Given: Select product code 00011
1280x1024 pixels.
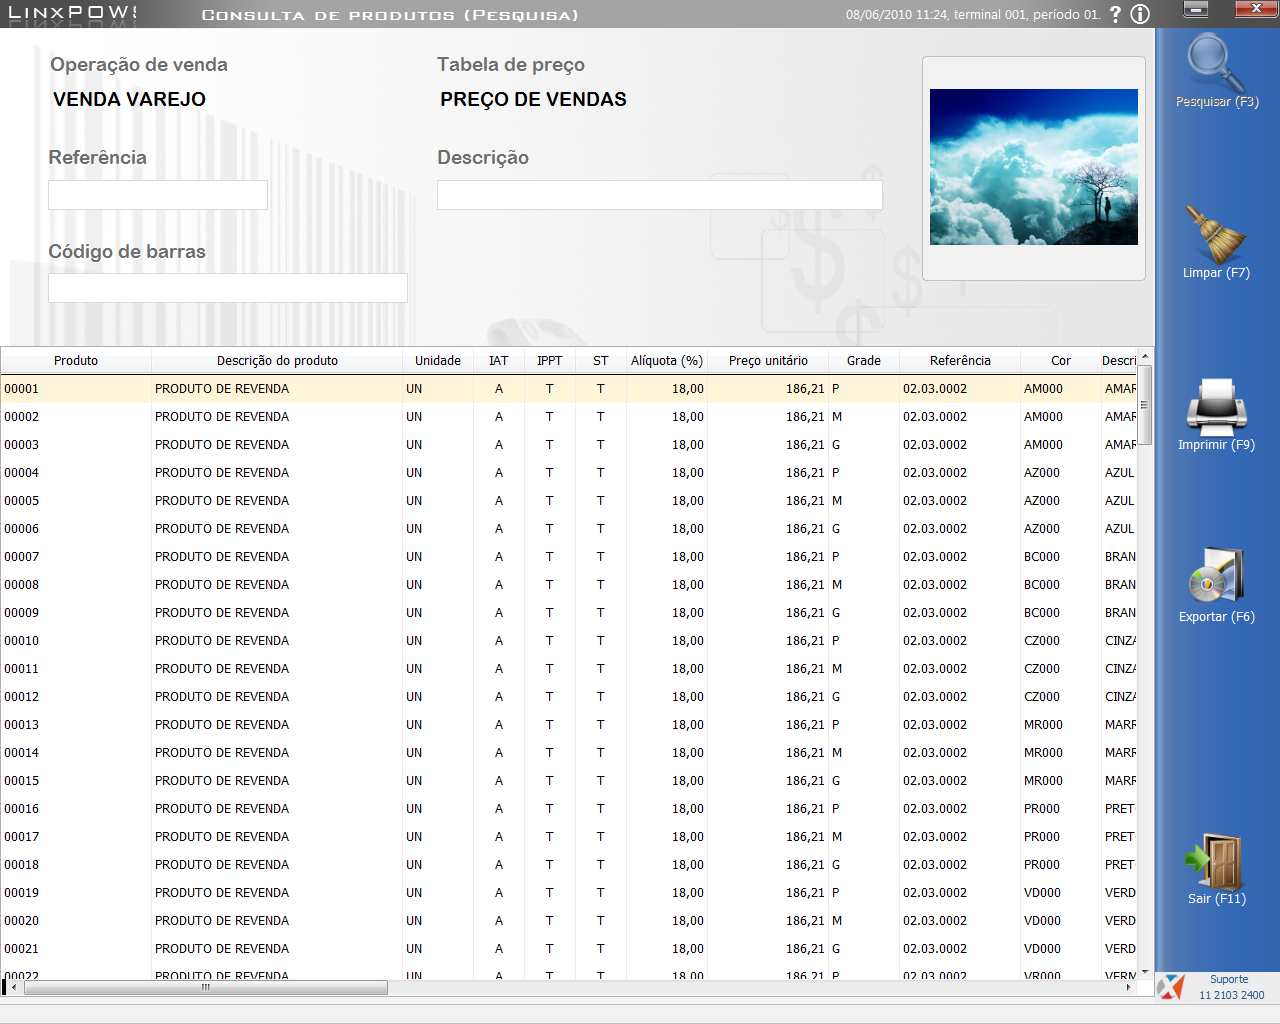Looking at the screenshot, I should [21, 669].
